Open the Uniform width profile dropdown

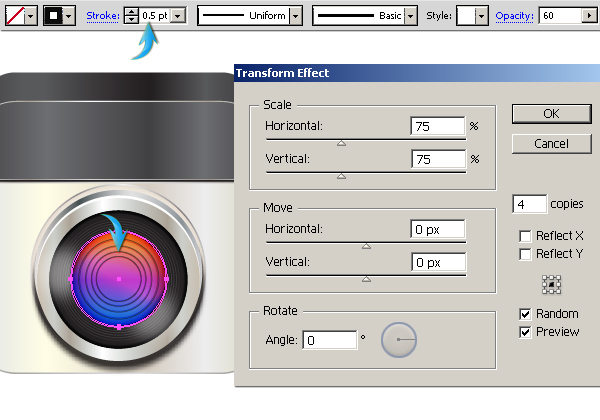(x=295, y=16)
